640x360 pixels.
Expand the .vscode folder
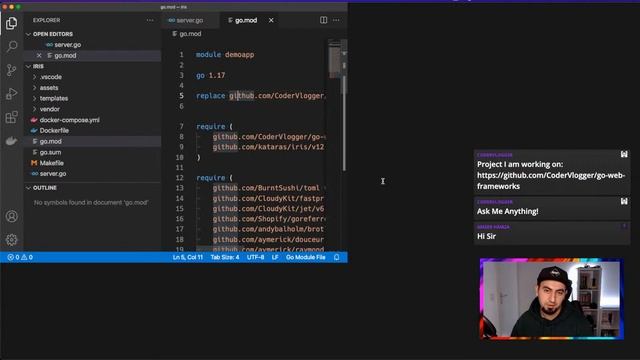[x=51, y=77]
